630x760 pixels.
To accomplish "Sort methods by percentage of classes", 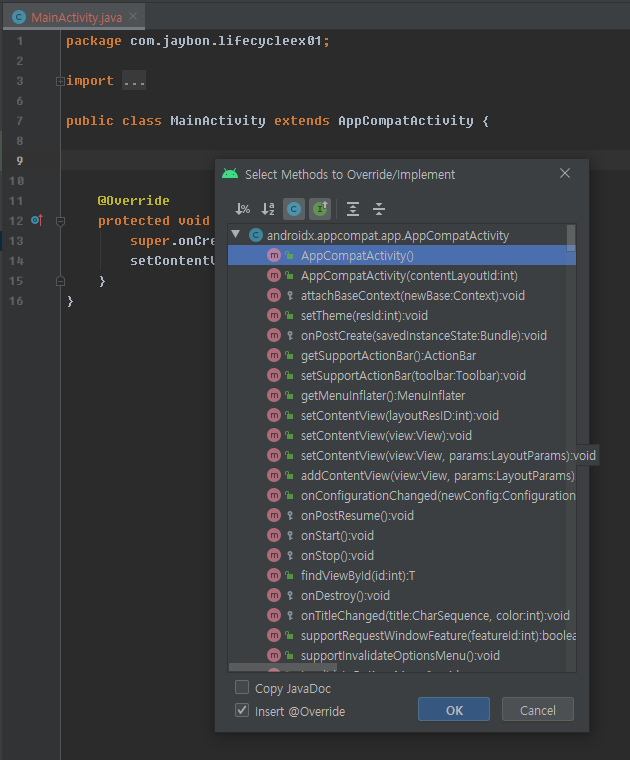I will [242, 209].
